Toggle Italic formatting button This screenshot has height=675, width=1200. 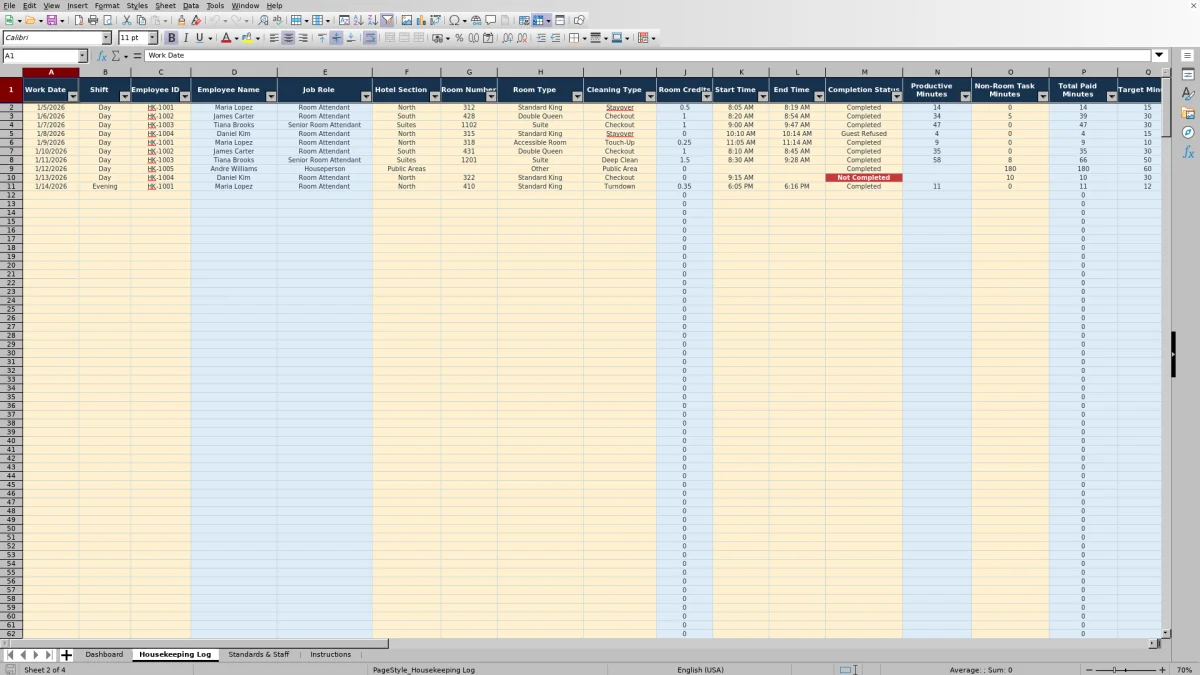[185, 38]
